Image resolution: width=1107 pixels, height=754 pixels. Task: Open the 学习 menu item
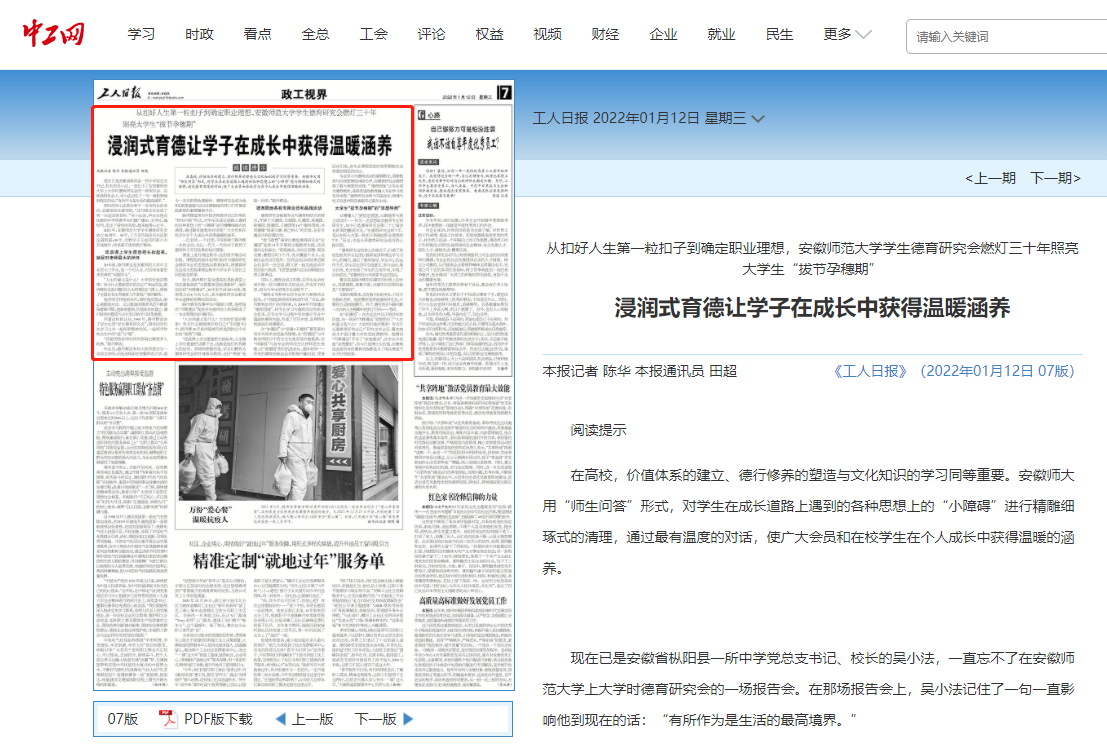point(141,34)
